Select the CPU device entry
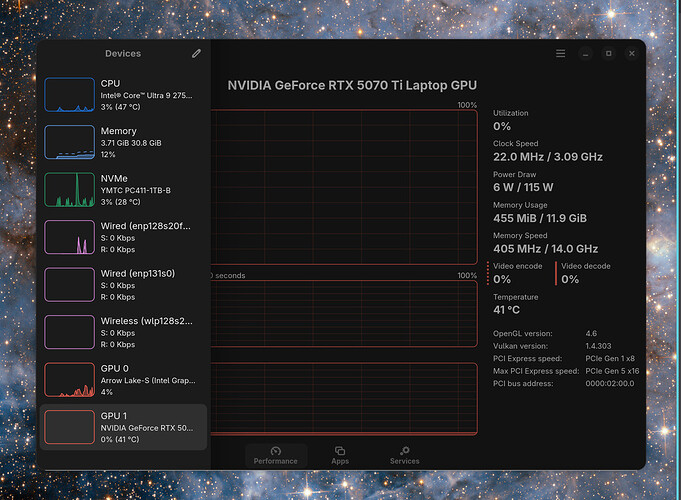The height and width of the screenshot is (500, 681). pyautogui.click(x=123, y=95)
